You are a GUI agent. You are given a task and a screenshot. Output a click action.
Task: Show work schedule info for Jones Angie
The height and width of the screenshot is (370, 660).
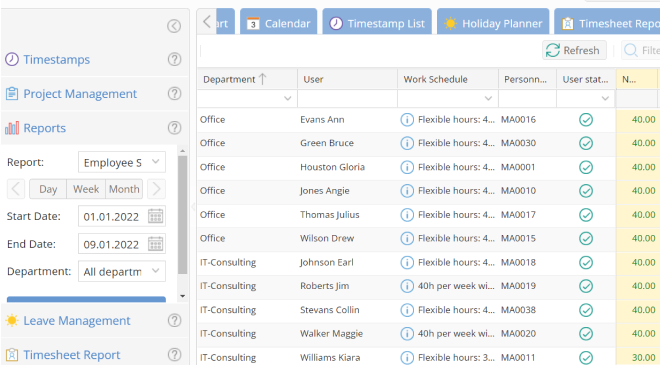pyautogui.click(x=407, y=191)
